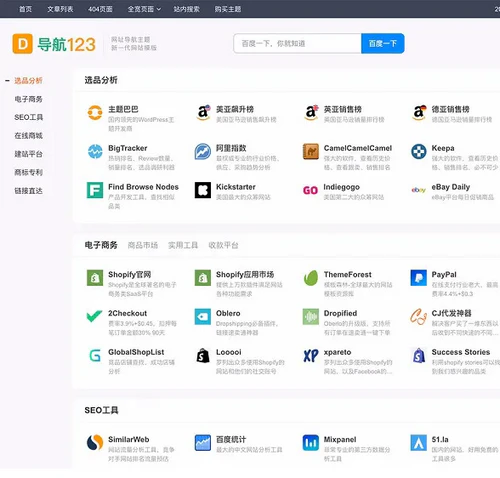
Task: Switch to the 商品市场 tab
Action: tap(143, 245)
